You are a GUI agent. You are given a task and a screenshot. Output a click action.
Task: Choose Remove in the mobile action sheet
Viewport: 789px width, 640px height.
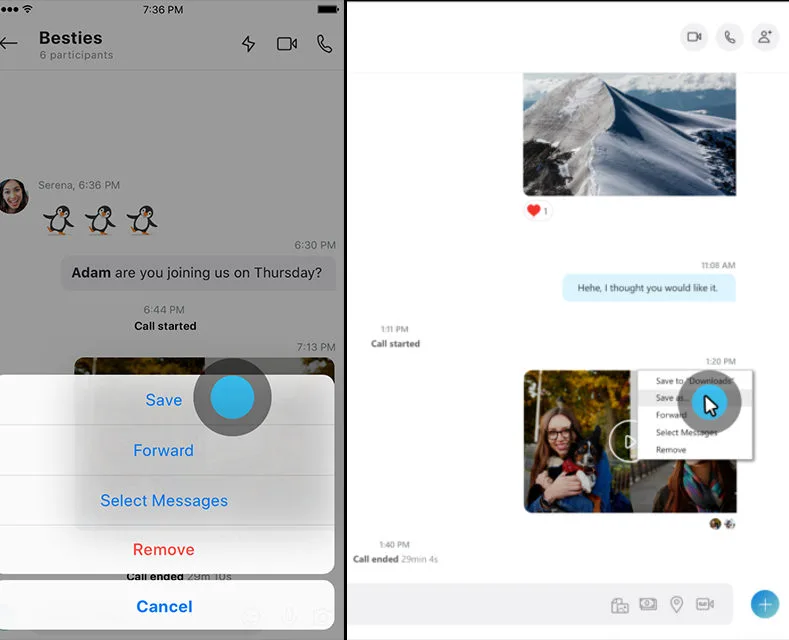point(164,549)
